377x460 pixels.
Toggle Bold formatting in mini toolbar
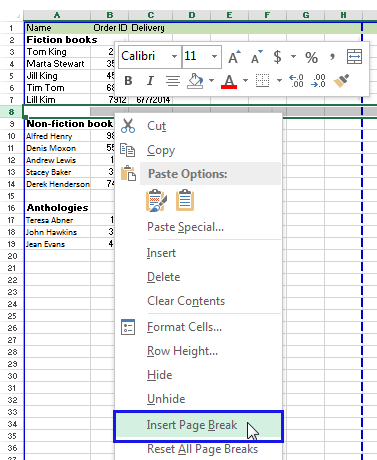point(128,81)
